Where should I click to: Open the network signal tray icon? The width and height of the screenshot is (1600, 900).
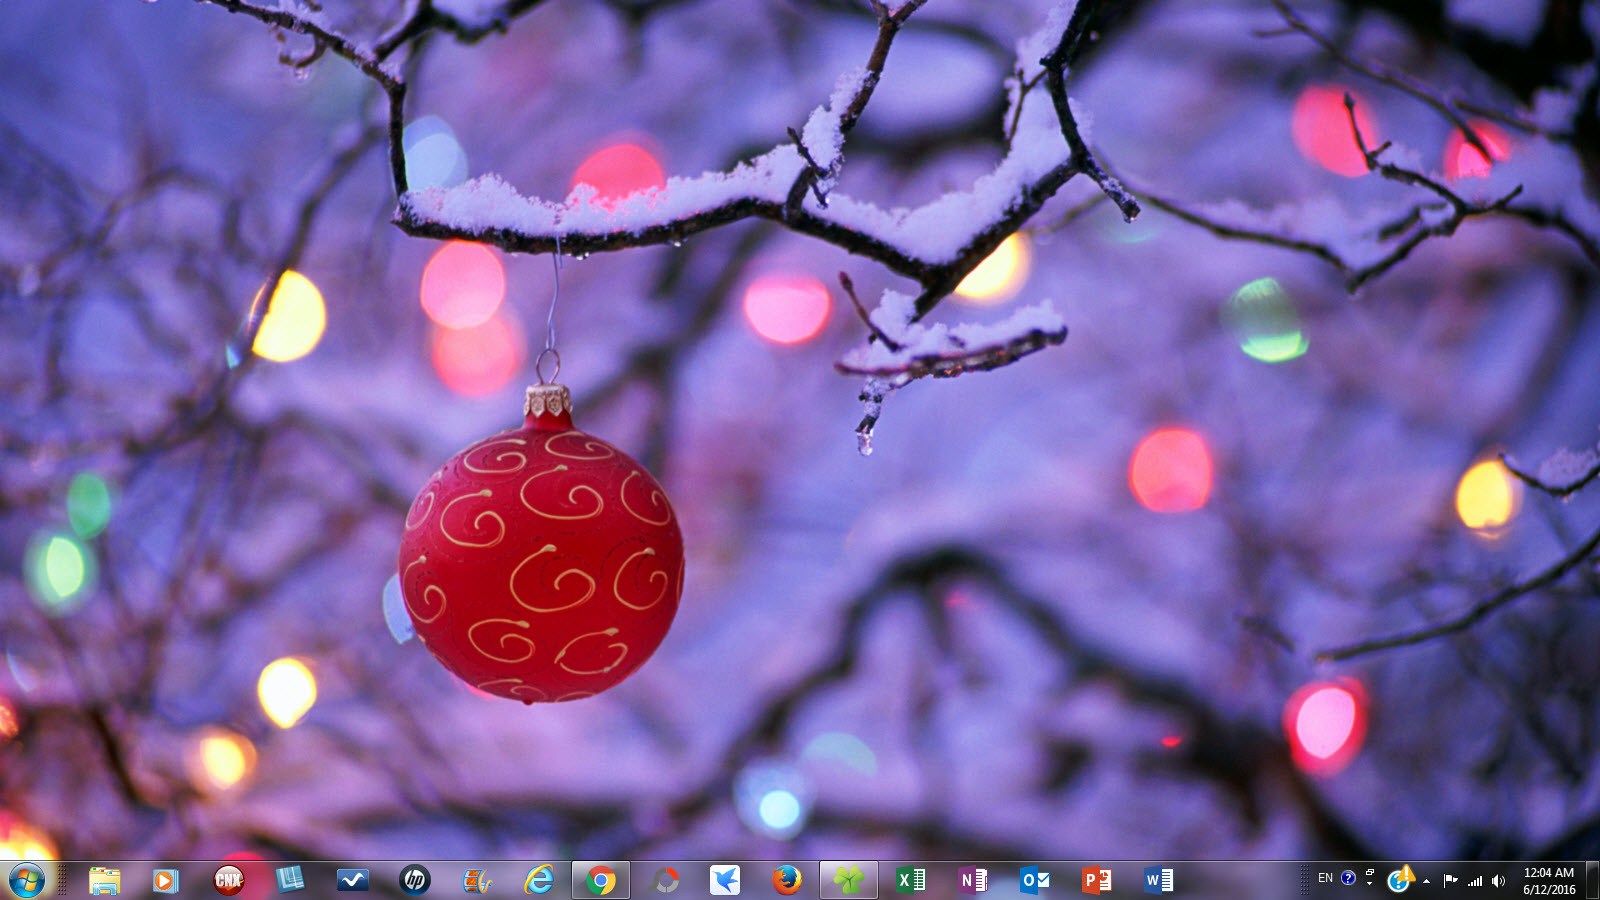click(1475, 880)
